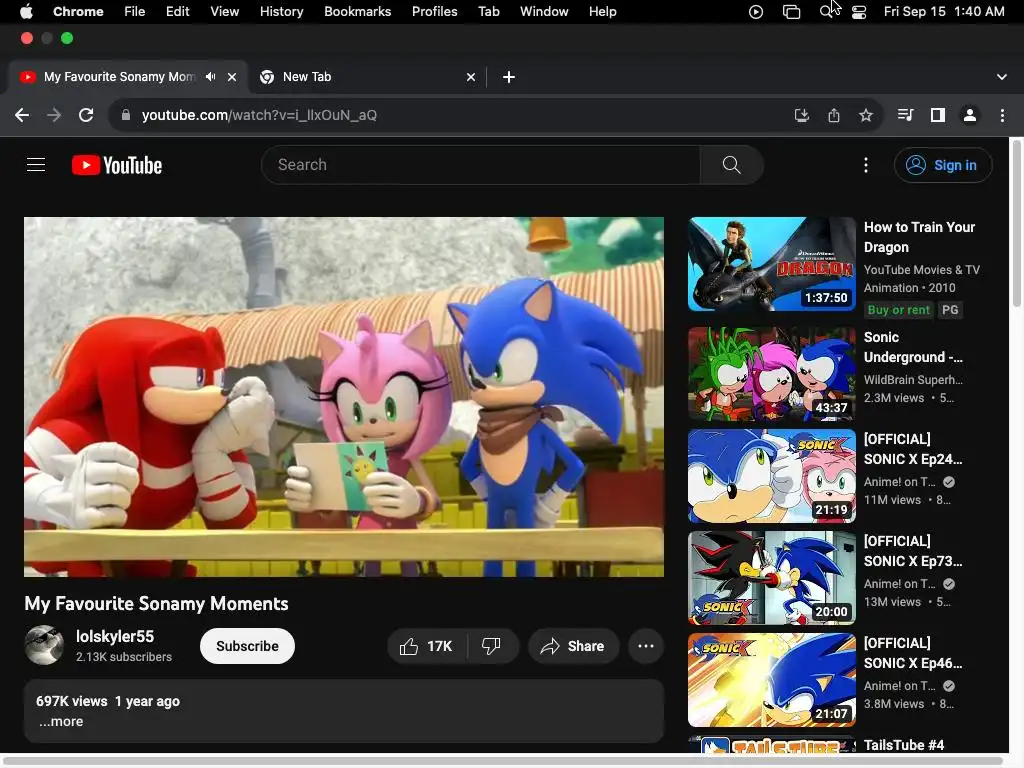Open Spotlight search in menu bar
Image resolution: width=1024 pixels, height=768 pixels.
pyautogui.click(x=827, y=12)
